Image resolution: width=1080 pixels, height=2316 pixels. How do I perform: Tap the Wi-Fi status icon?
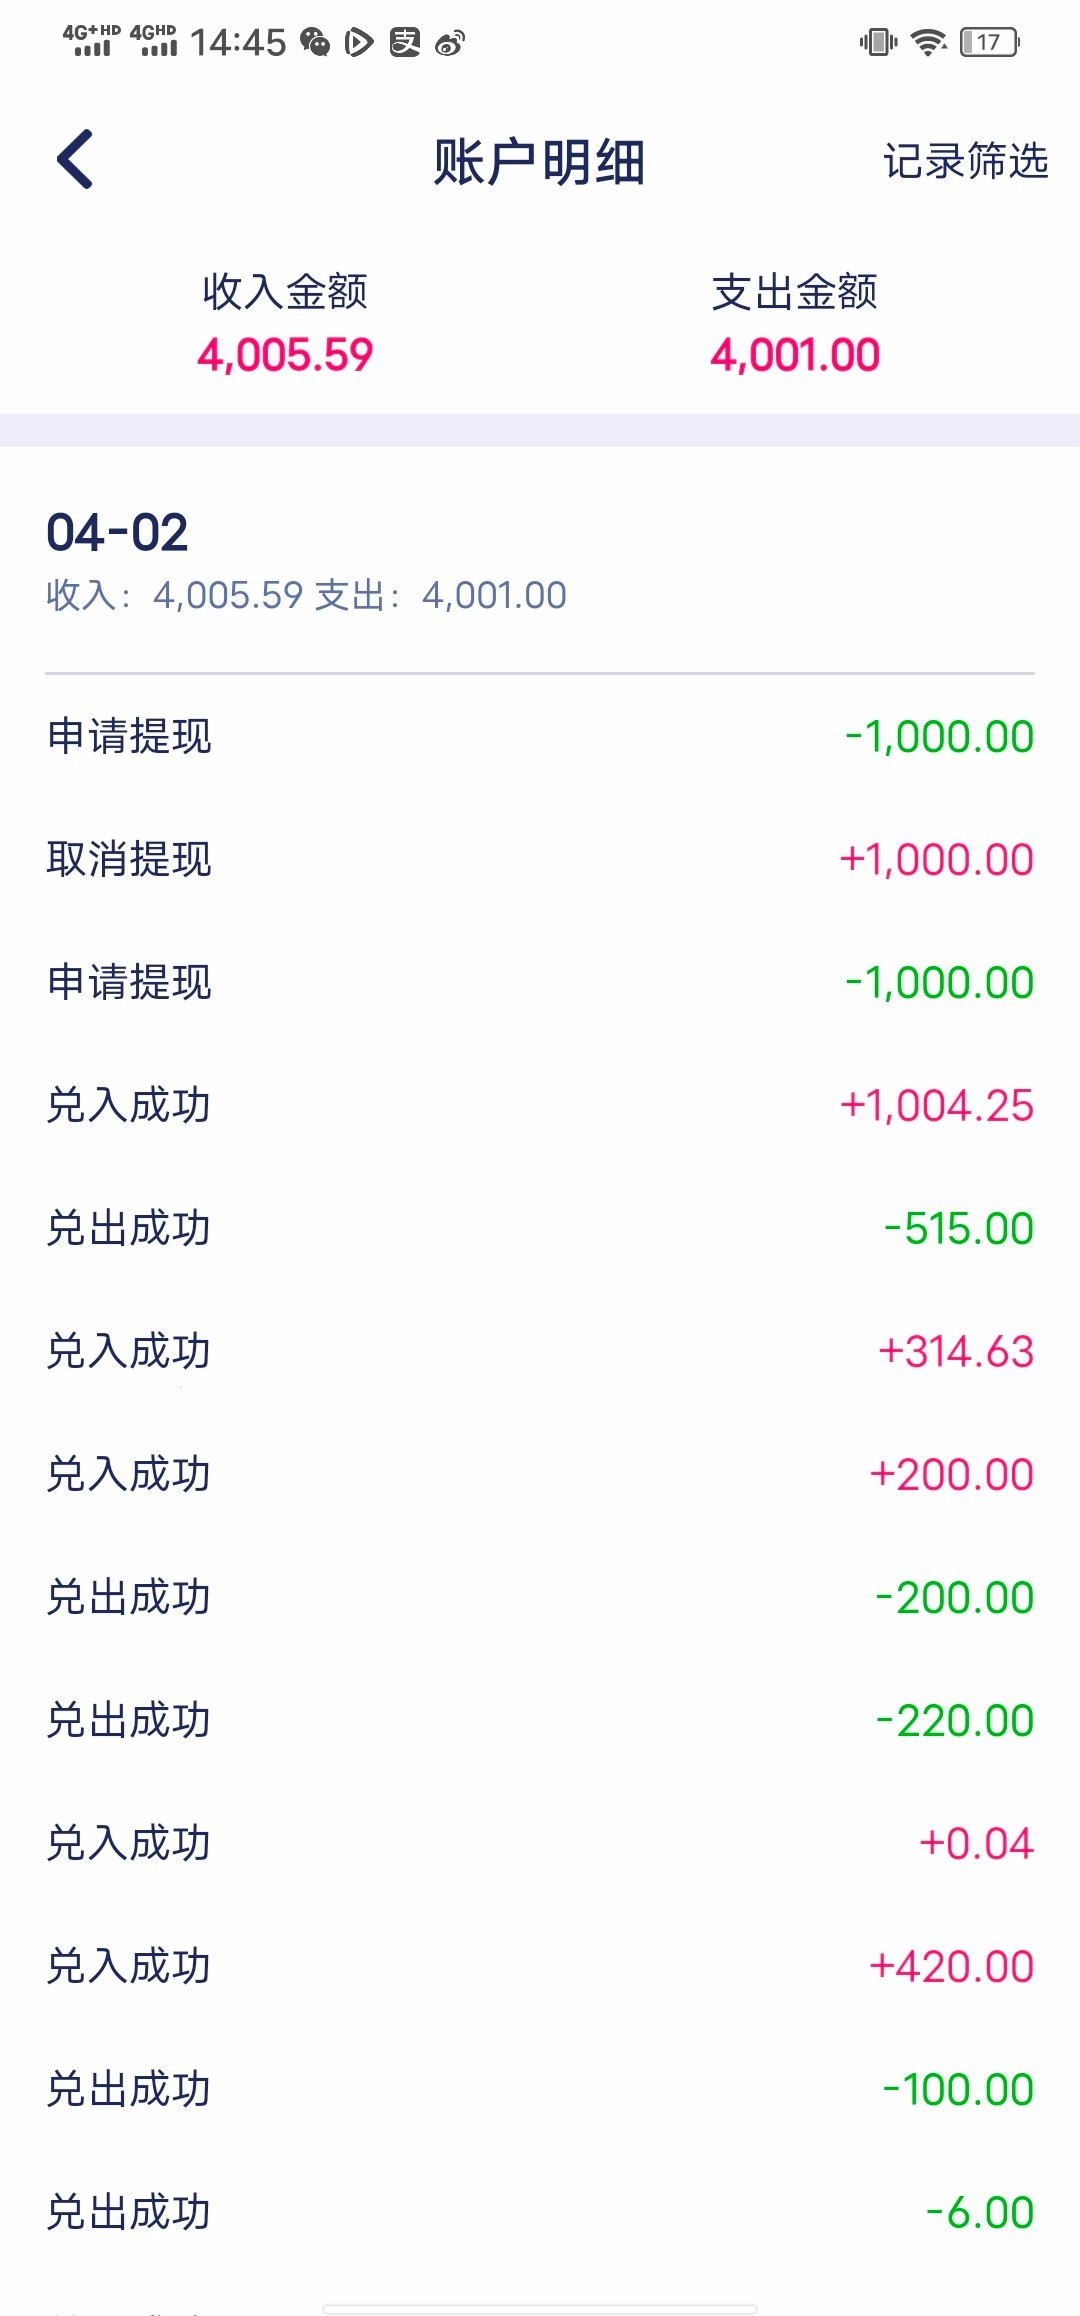930,42
